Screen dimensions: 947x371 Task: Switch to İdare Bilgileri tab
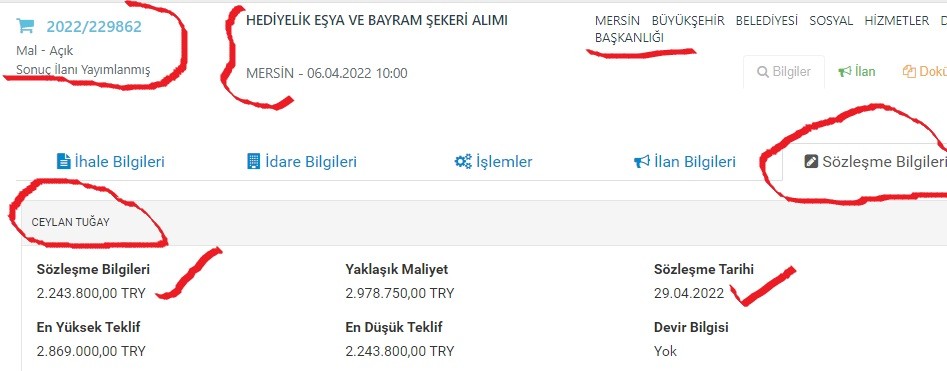click(x=302, y=162)
